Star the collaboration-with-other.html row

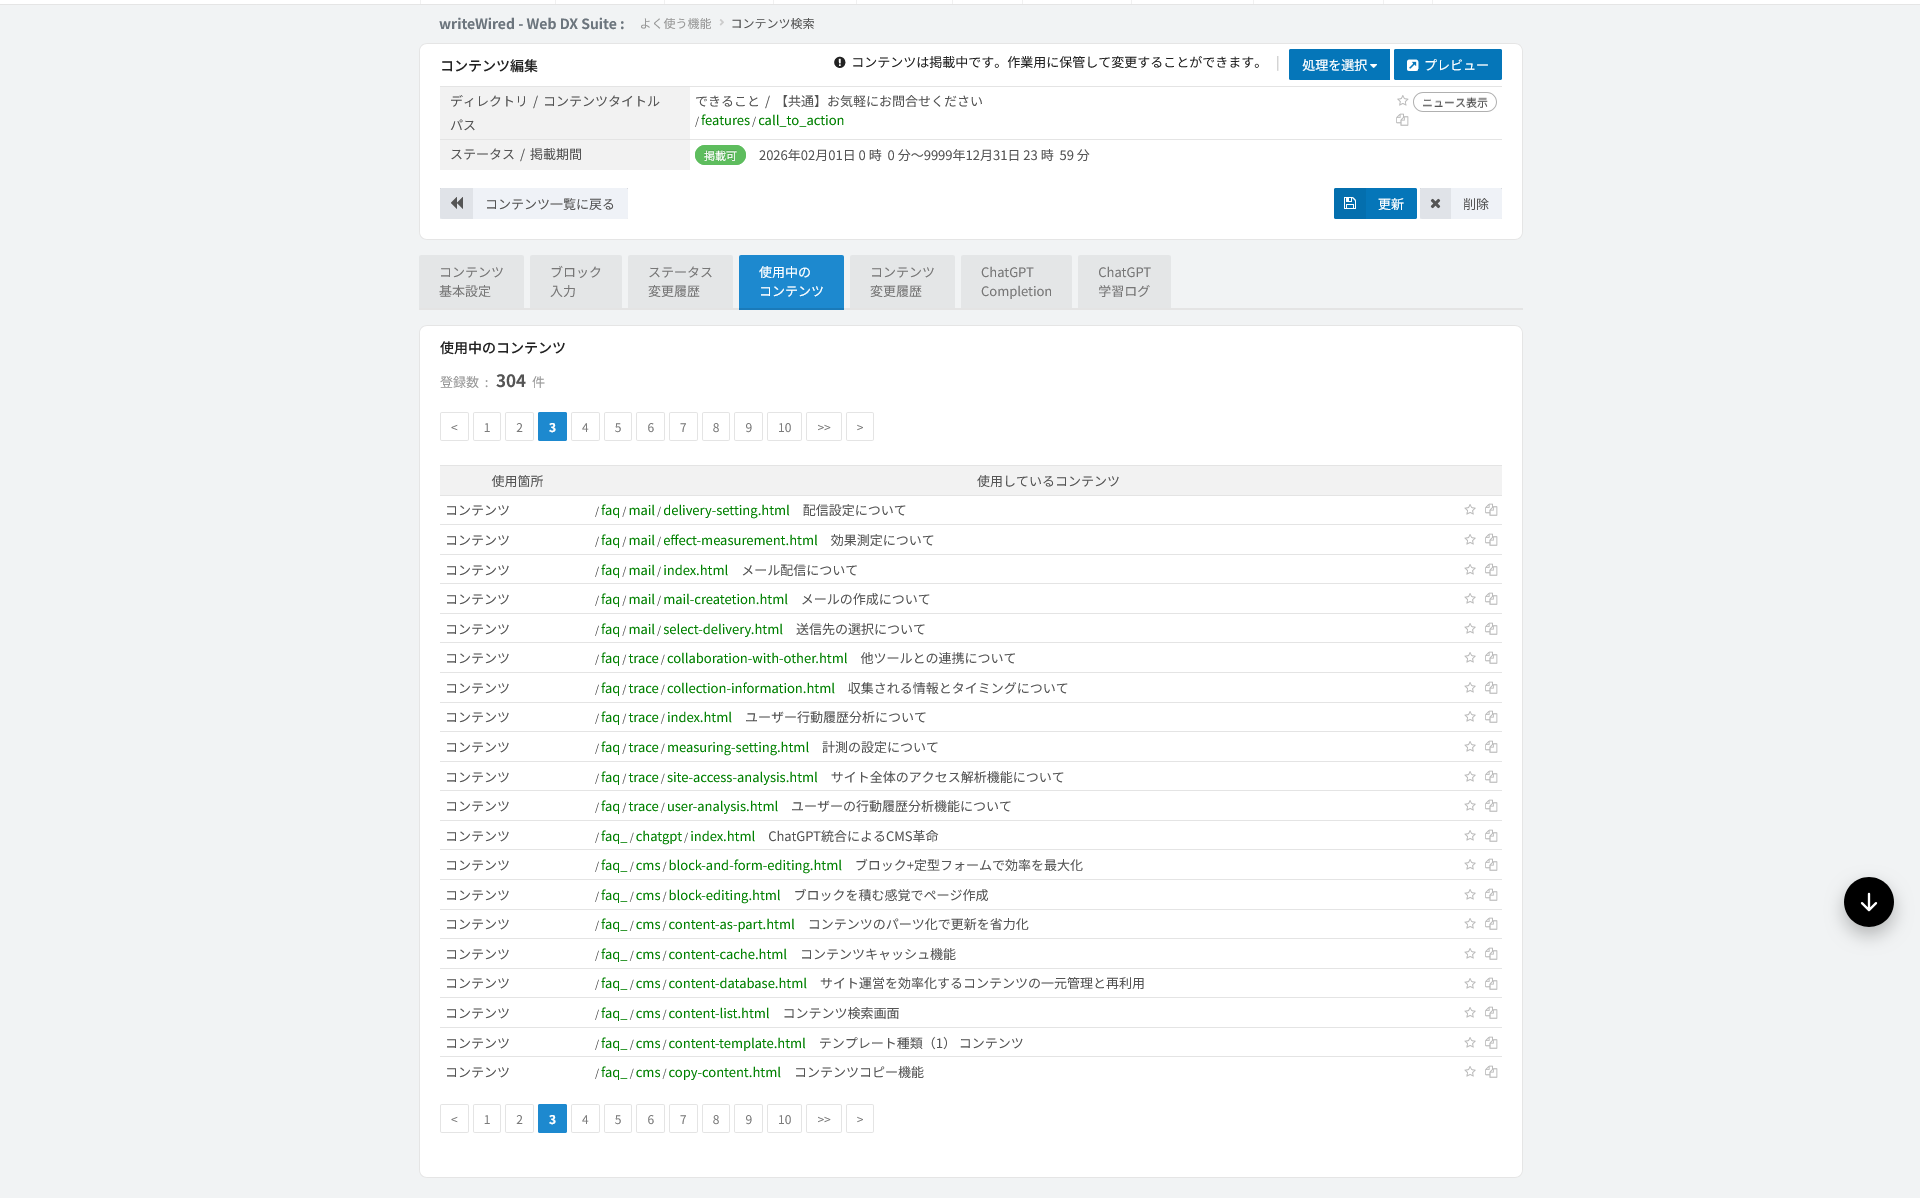pos(1469,658)
